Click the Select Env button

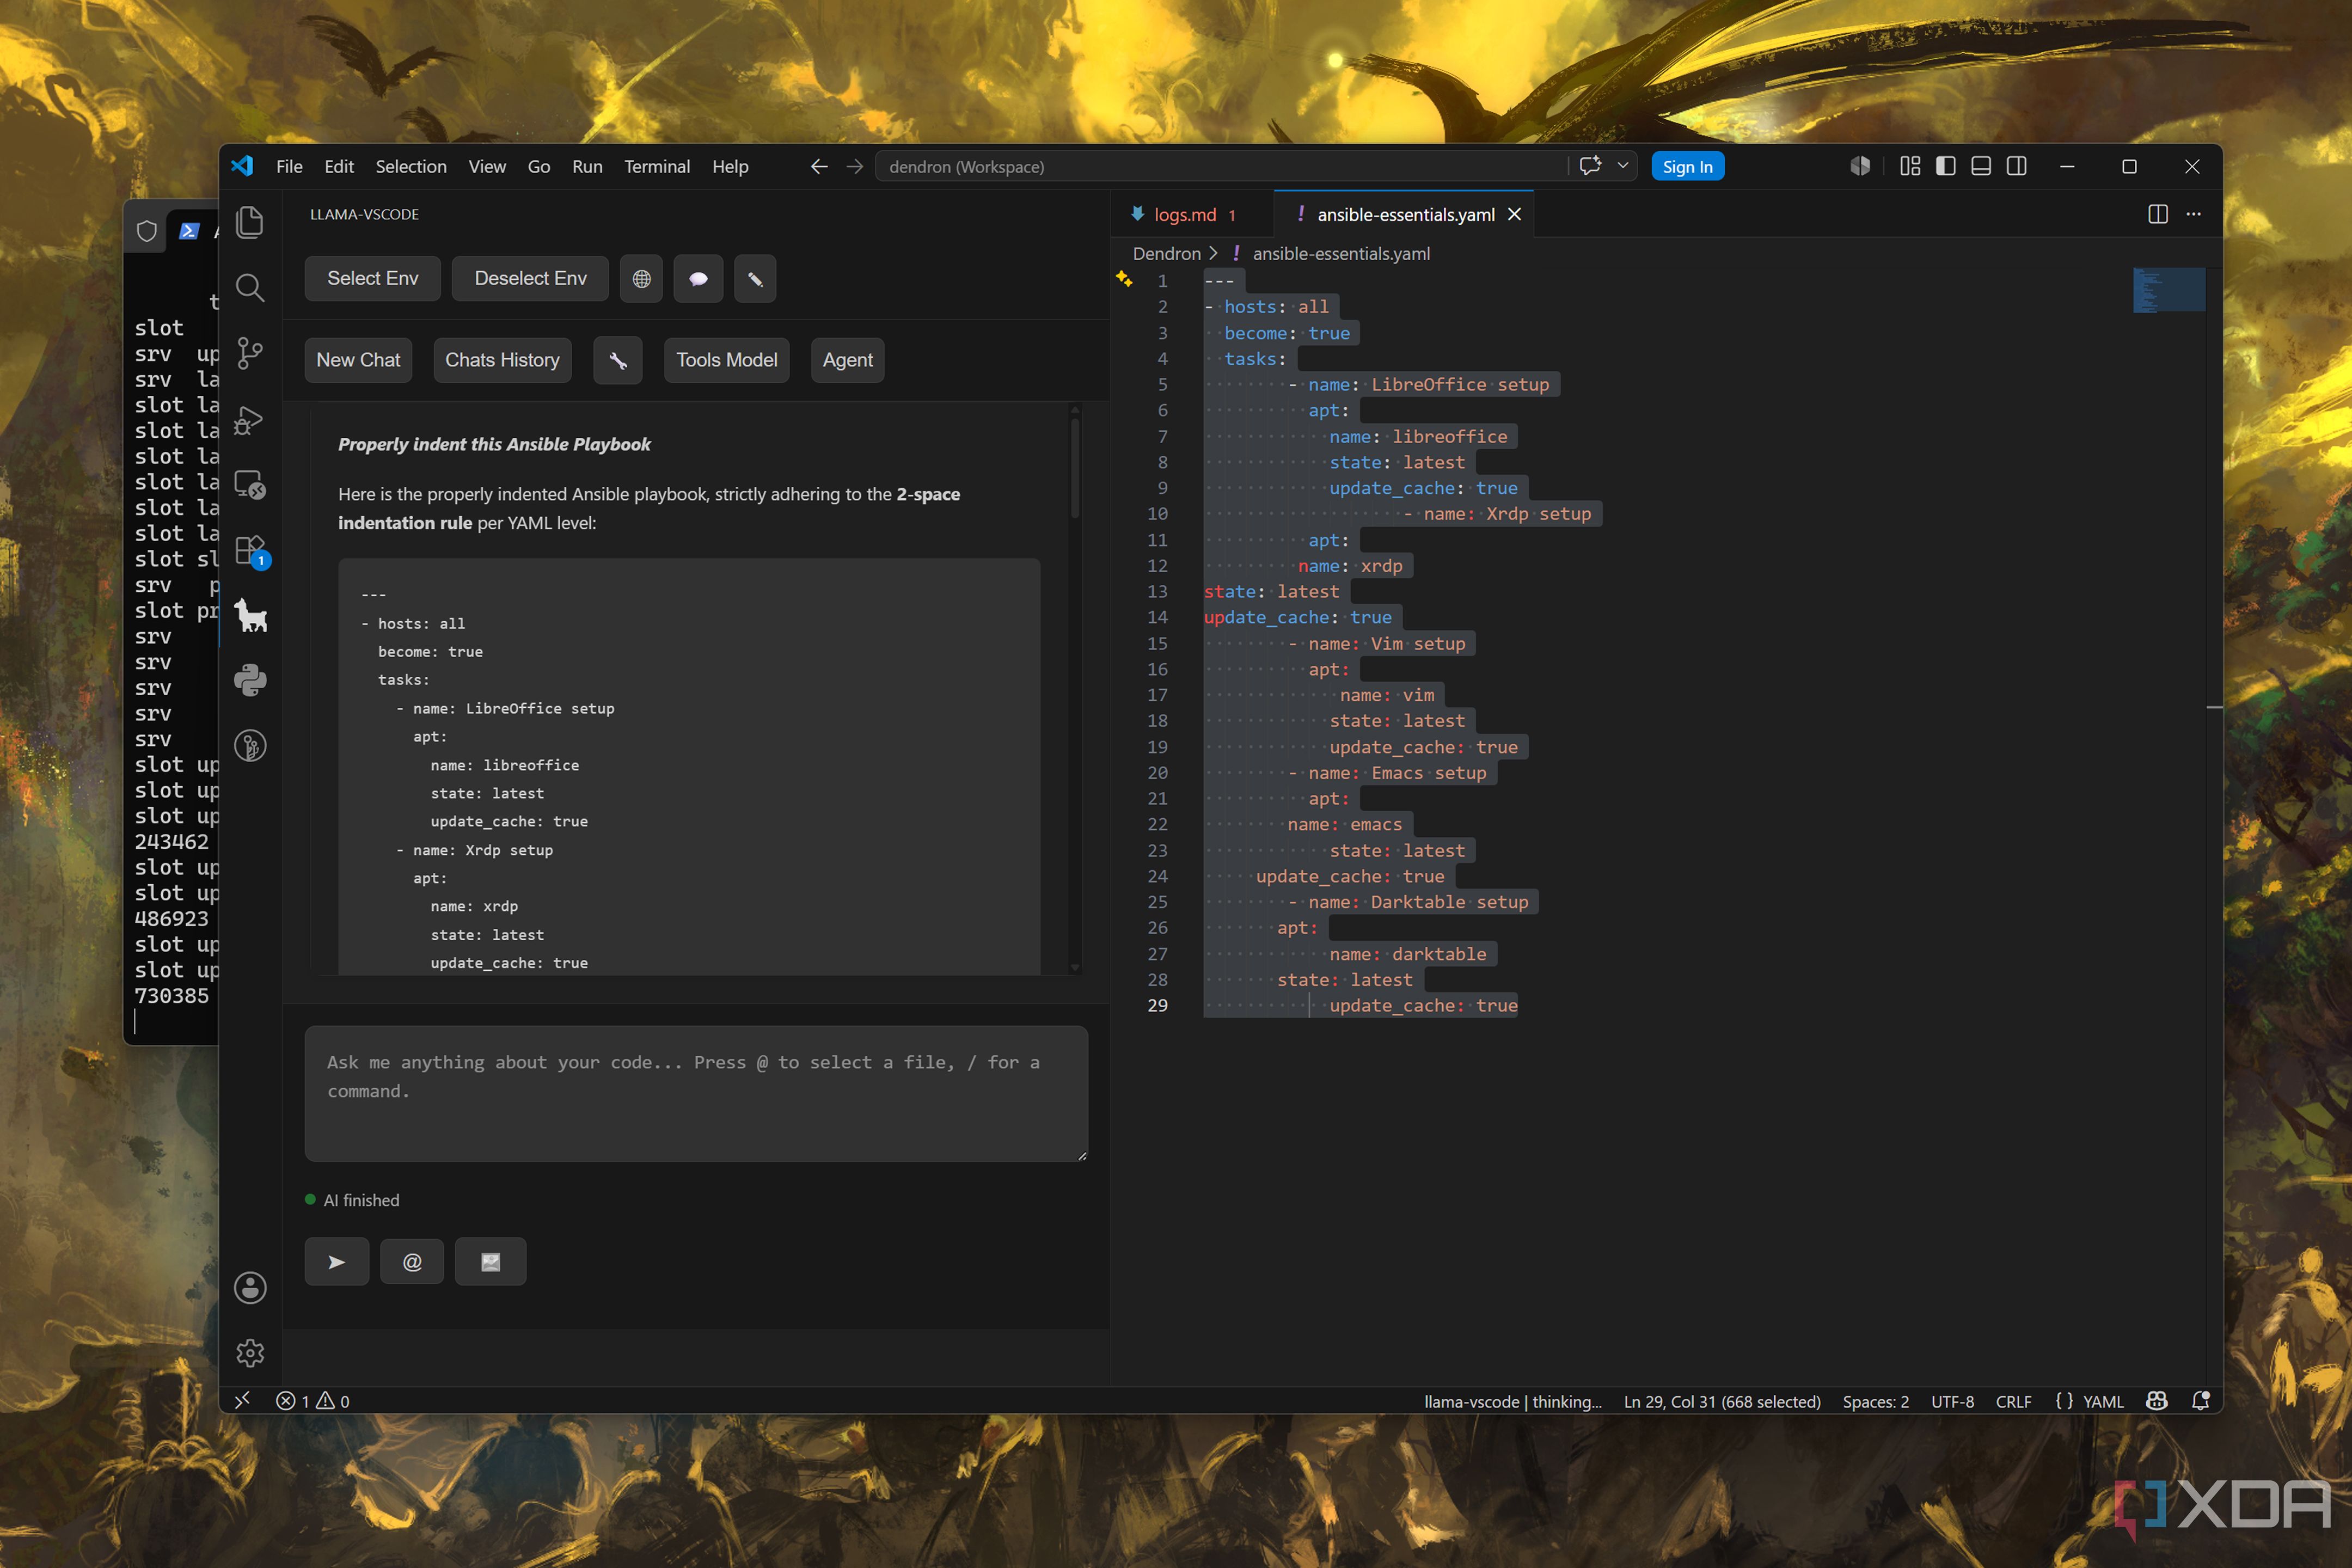373,279
